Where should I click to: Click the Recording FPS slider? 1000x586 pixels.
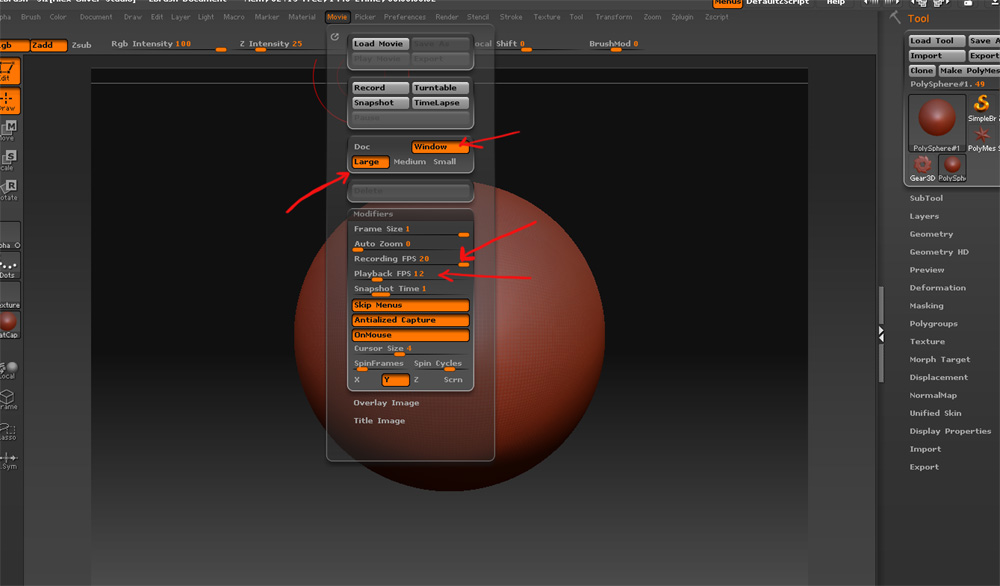pos(411,260)
